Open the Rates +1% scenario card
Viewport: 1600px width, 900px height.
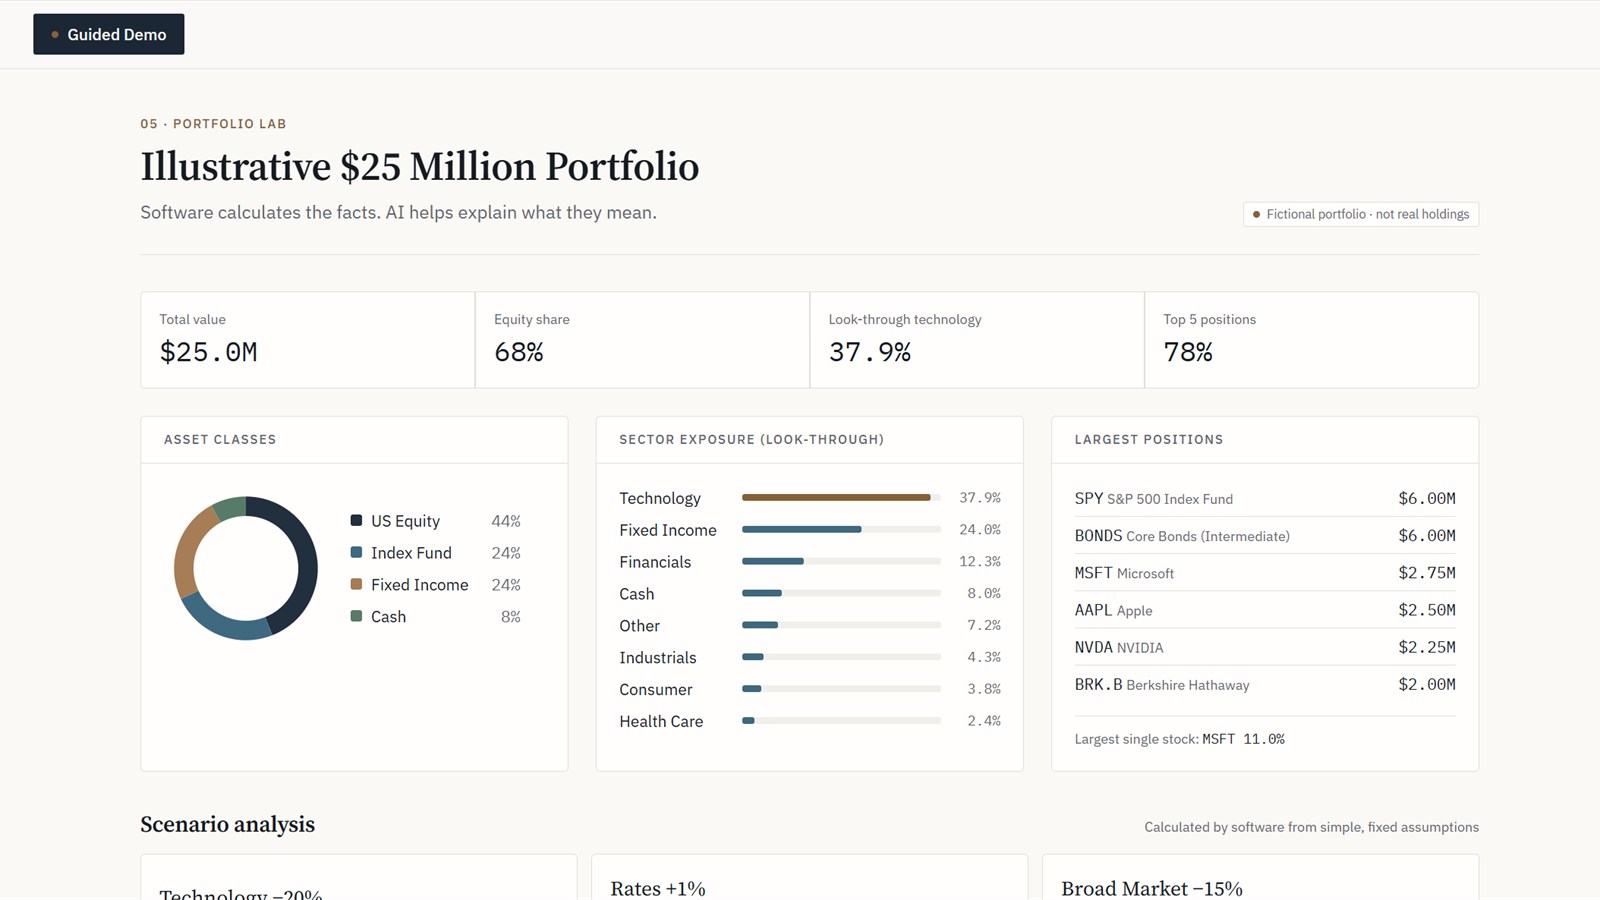coord(809,877)
